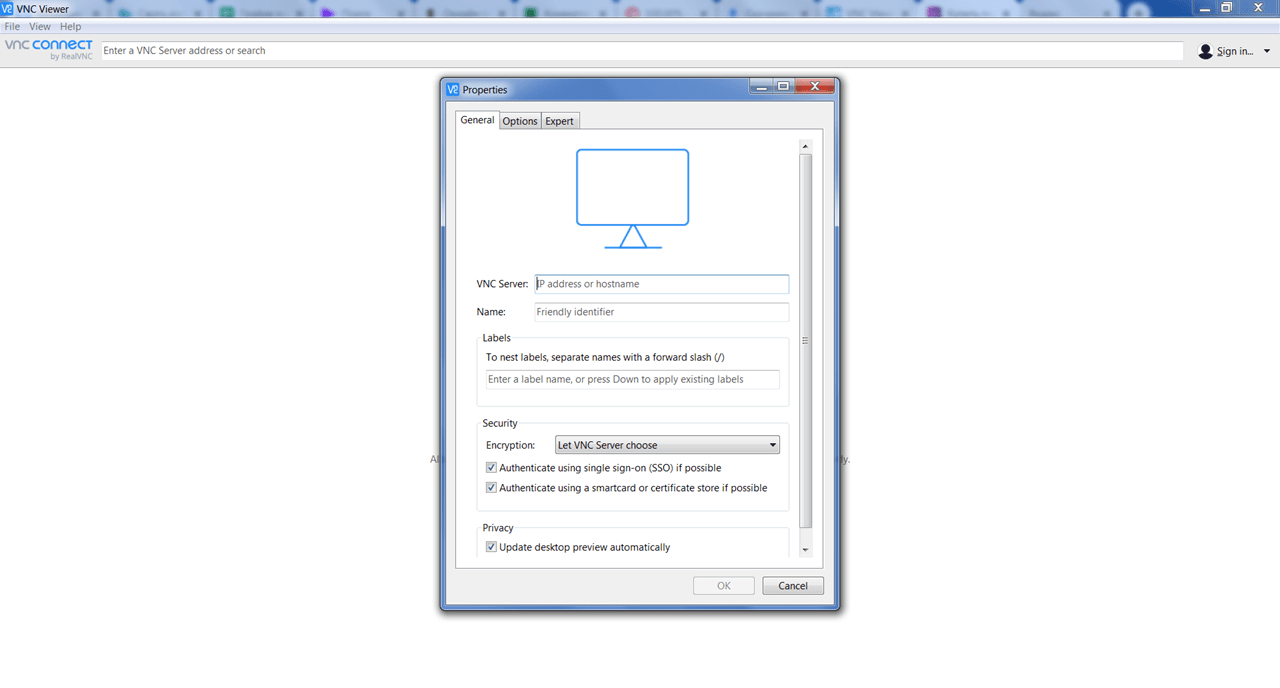Open the File menu
The height and width of the screenshot is (688, 1280).
click(x=12, y=27)
